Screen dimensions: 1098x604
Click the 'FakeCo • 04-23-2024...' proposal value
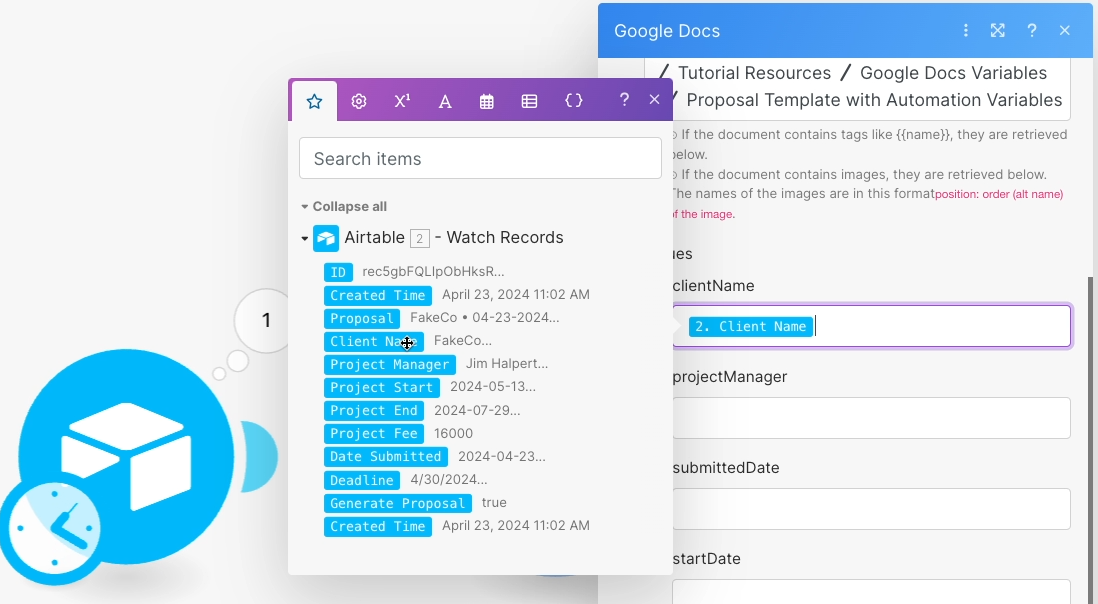pyautogui.click(x=485, y=318)
